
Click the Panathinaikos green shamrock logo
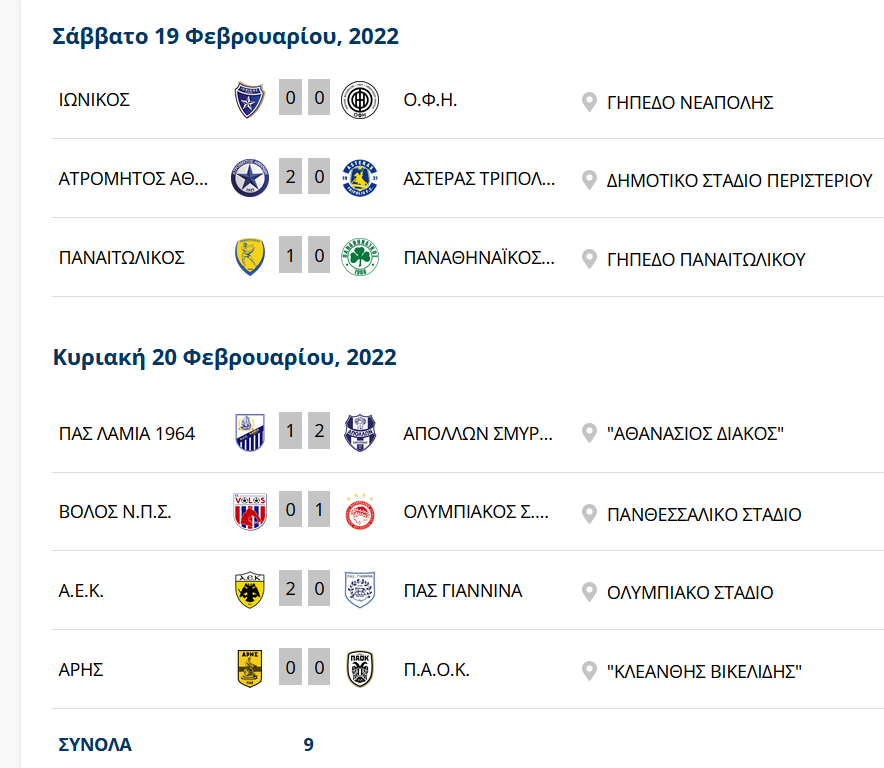pyautogui.click(x=360, y=257)
